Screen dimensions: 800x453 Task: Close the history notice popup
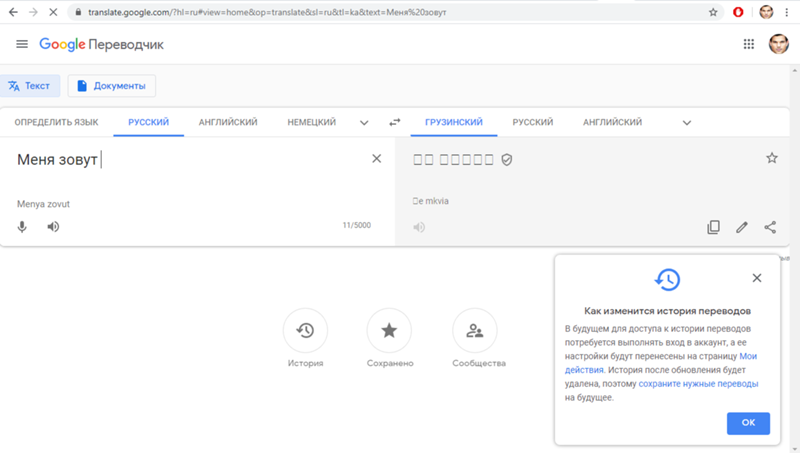pos(757,278)
